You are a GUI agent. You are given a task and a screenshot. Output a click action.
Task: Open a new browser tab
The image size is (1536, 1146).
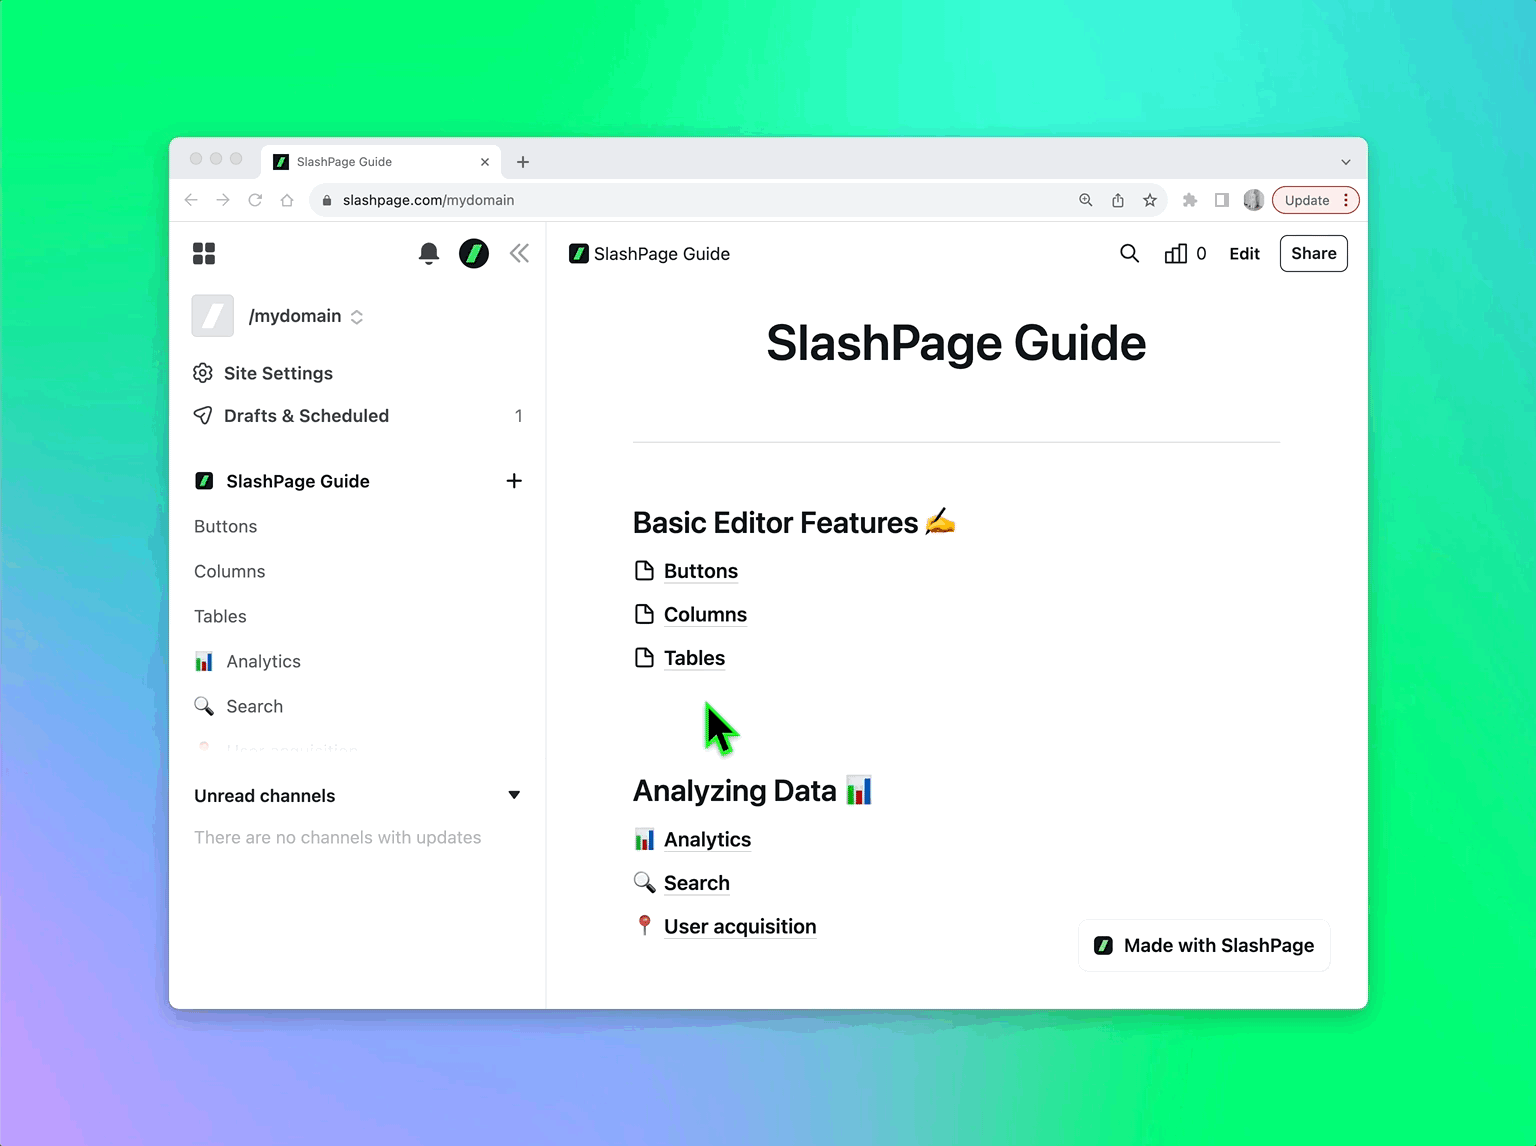(x=523, y=162)
